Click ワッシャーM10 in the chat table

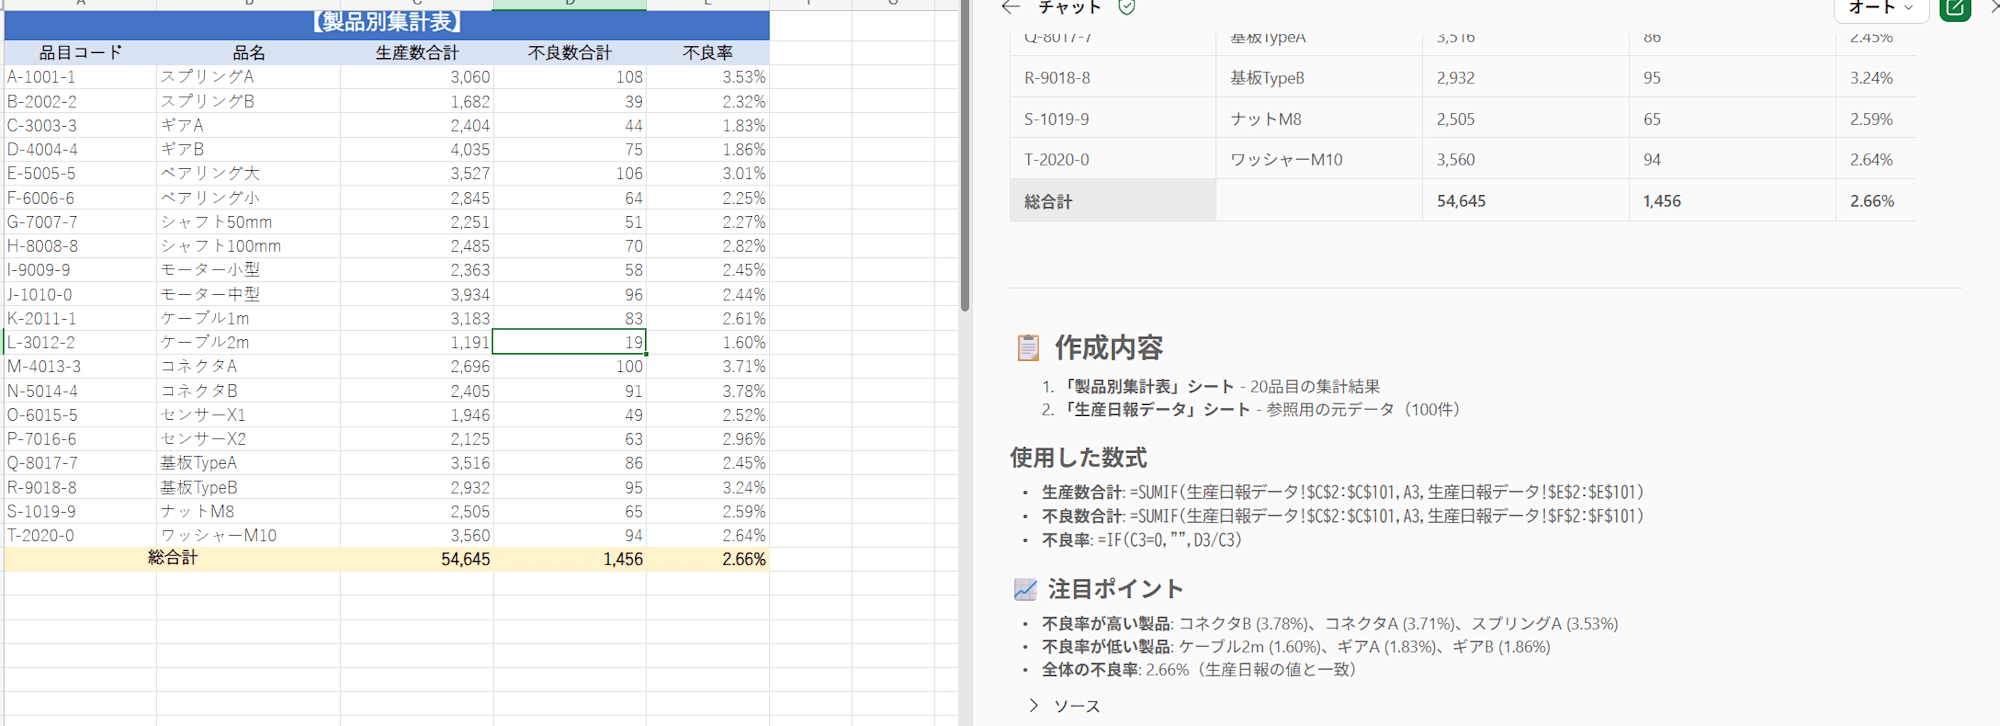[1286, 159]
